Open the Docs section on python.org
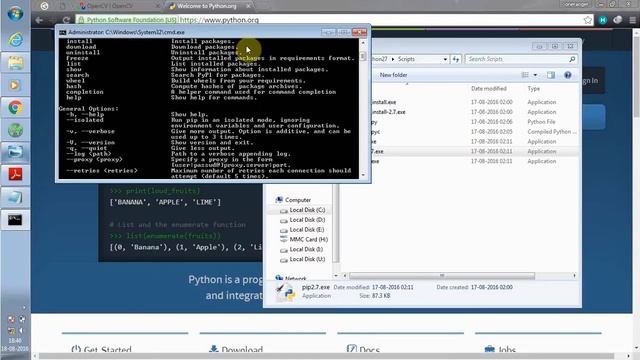The width and height of the screenshot is (640, 360). (363, 350)
